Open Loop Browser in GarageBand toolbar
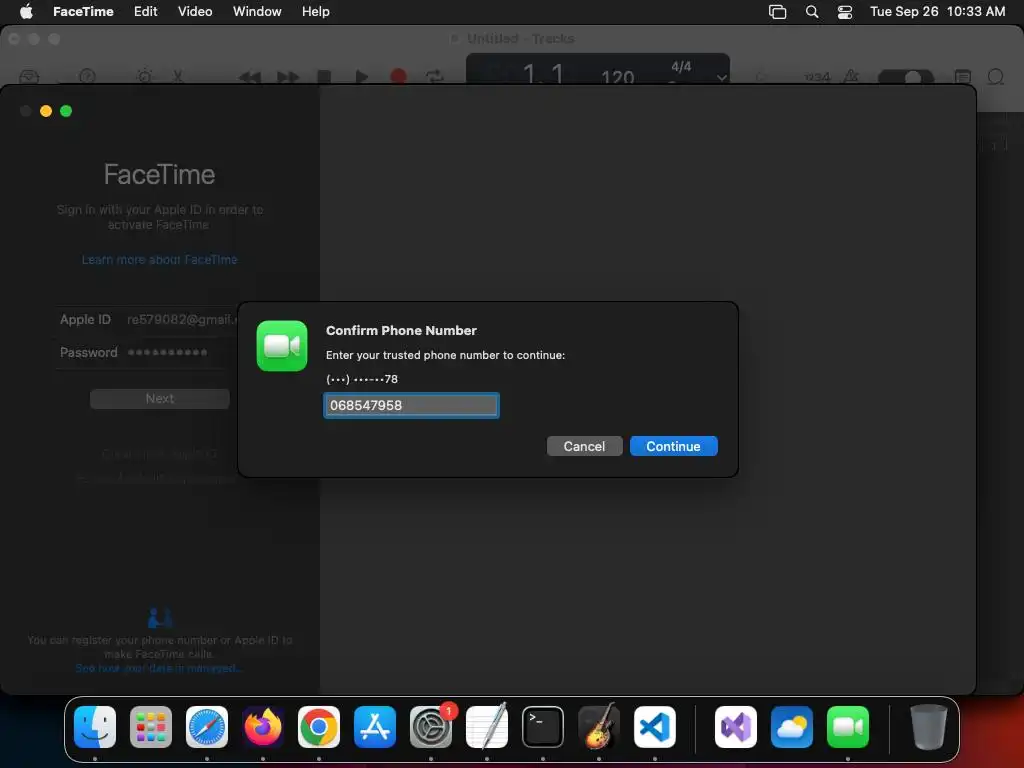Screen dimensions: 1024x768 point(996,76)
